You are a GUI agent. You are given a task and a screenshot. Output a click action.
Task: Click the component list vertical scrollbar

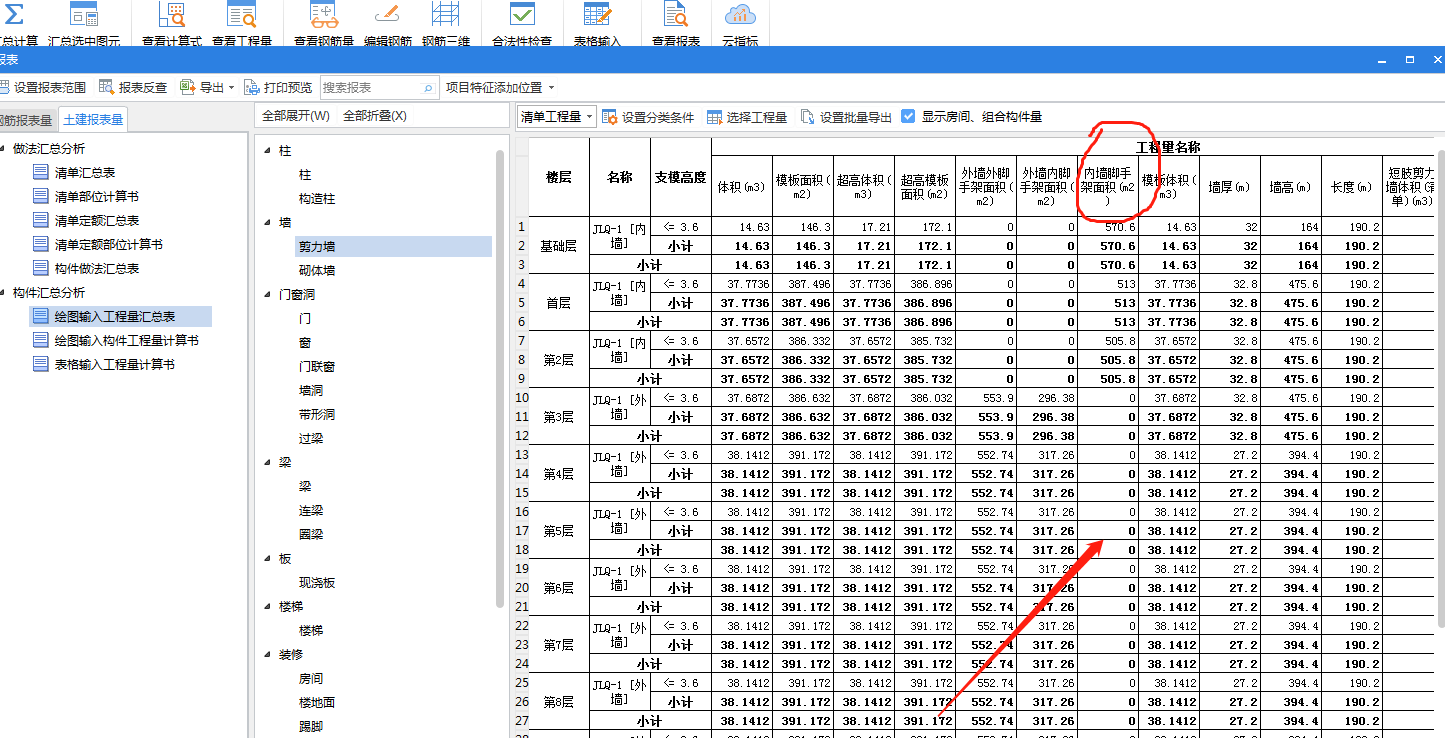pyautogui.click(x=501, y=380)
